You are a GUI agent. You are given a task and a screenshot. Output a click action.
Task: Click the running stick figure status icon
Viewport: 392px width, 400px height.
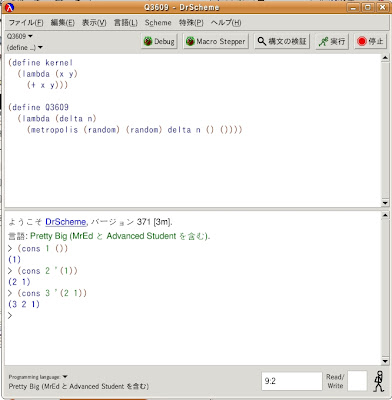tap(379, 381)
